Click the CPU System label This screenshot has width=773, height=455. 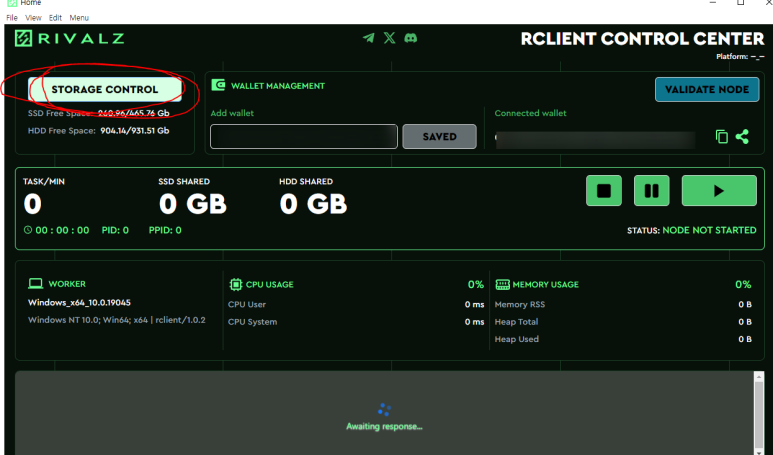[252, 322]
